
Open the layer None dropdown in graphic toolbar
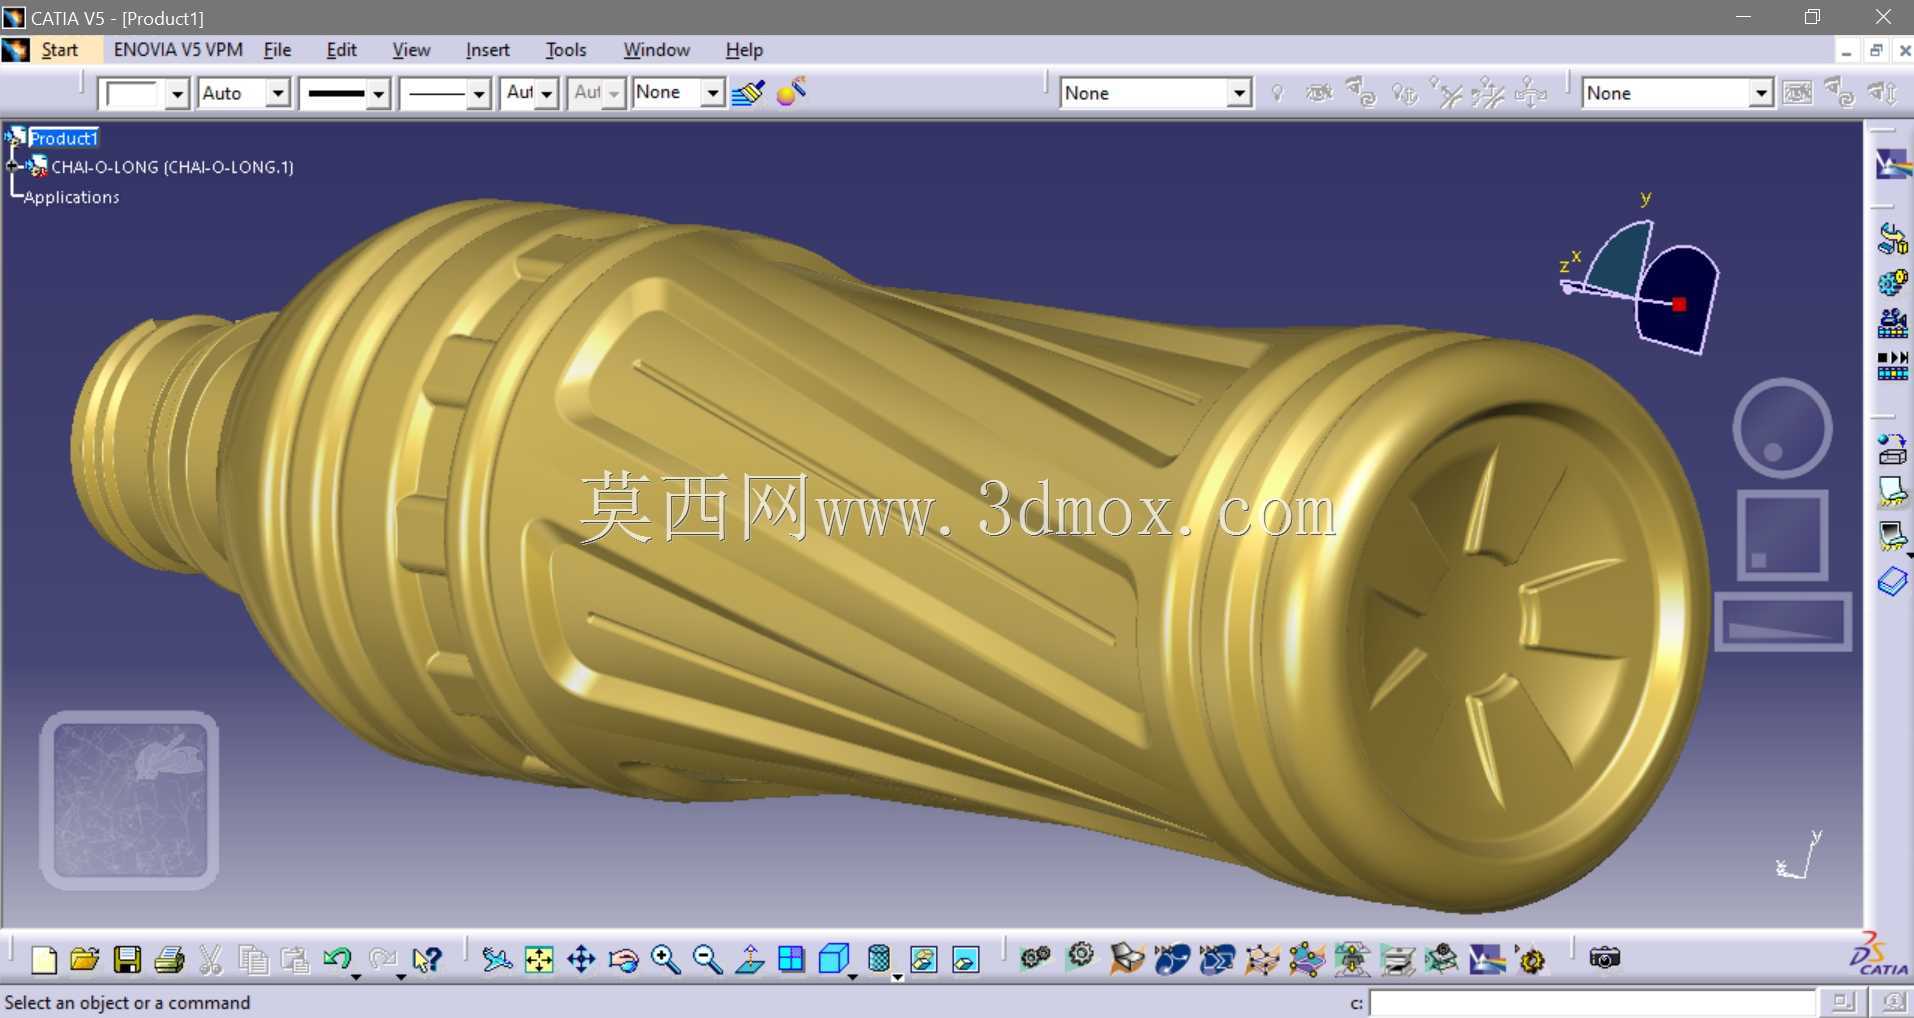pos(712,94)
